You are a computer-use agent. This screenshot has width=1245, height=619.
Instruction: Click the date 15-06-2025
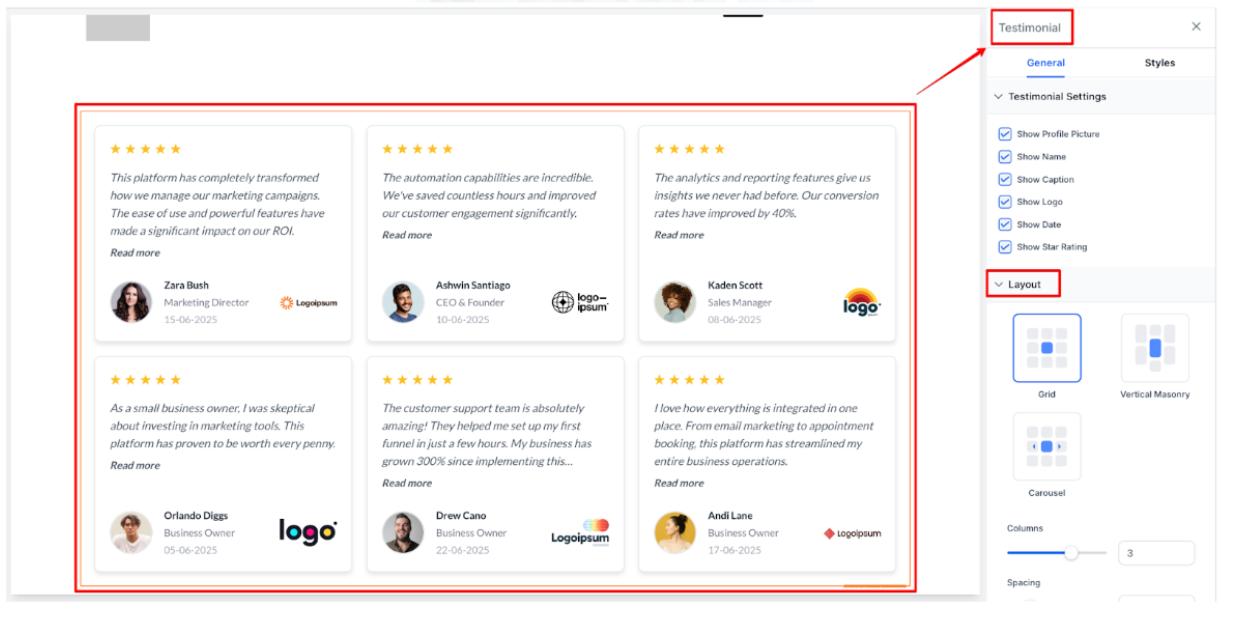(x=191, y=320)
